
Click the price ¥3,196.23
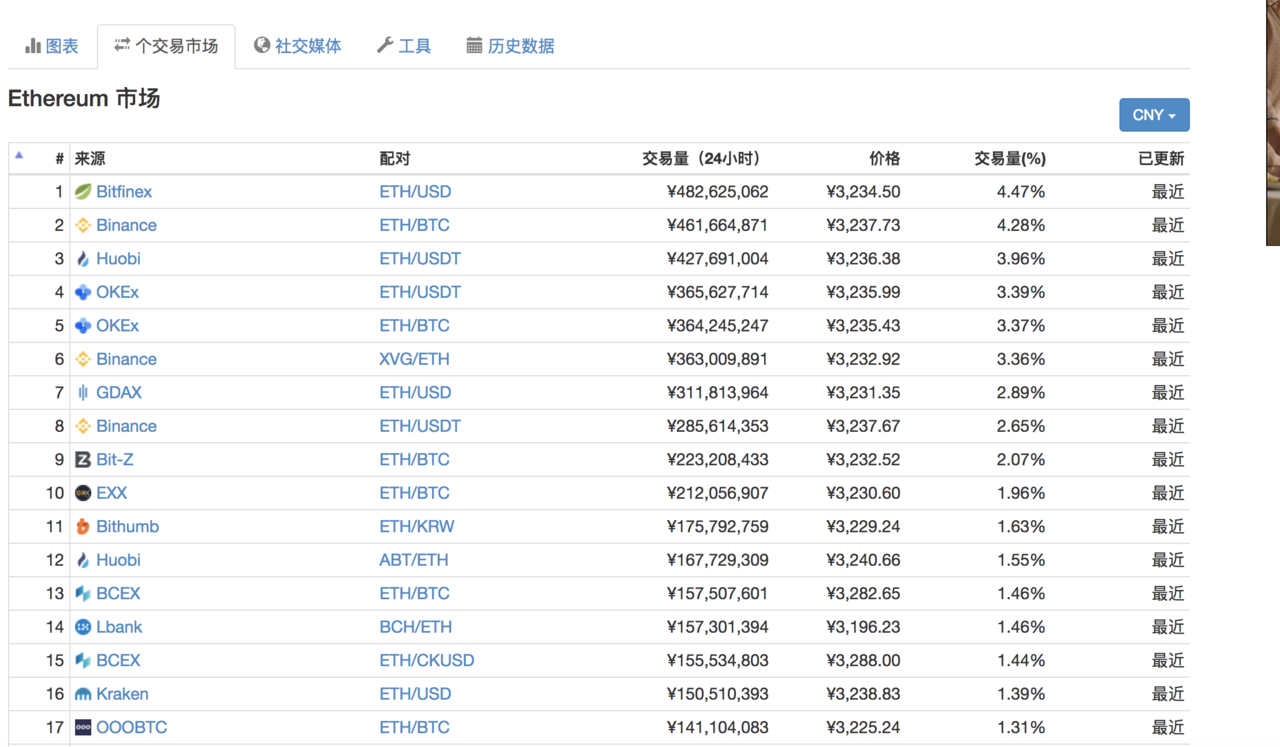click(x=863, y=627)
